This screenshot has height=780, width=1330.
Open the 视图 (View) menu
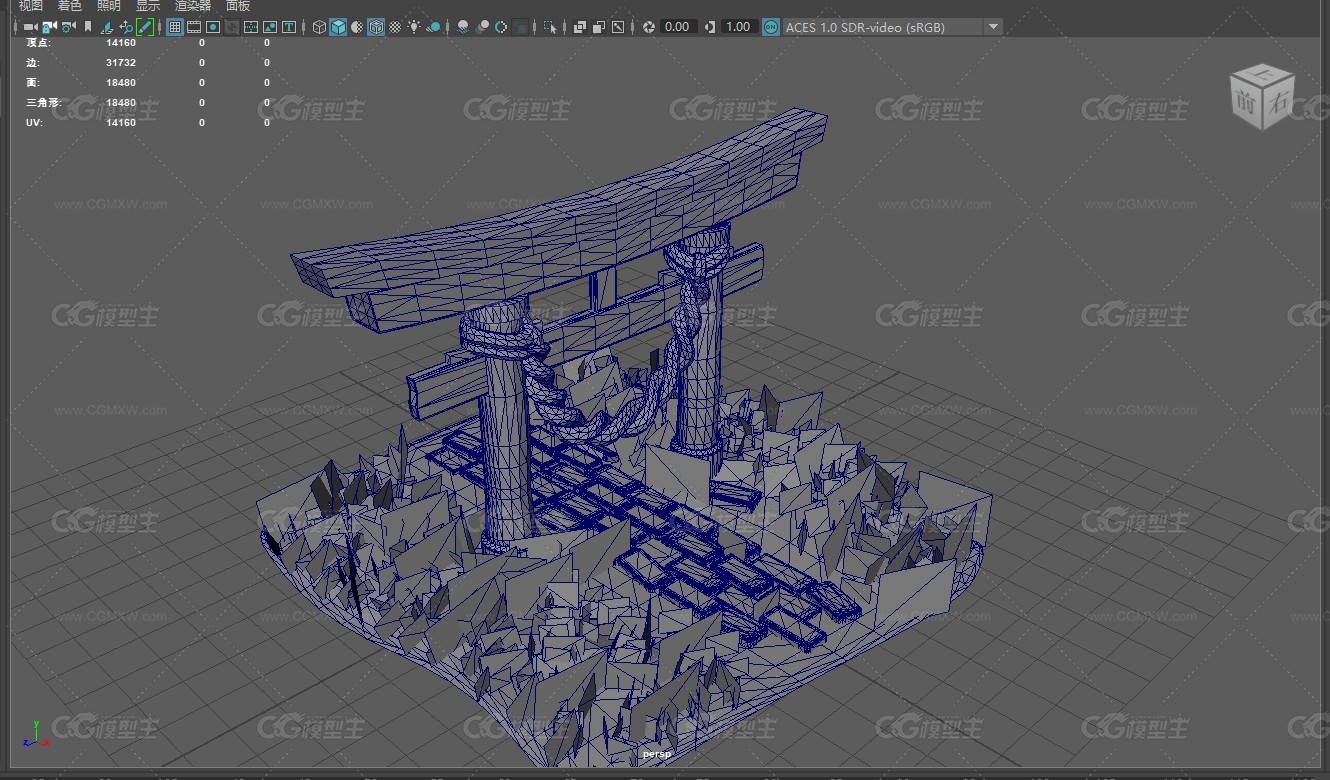coord(30,6)
